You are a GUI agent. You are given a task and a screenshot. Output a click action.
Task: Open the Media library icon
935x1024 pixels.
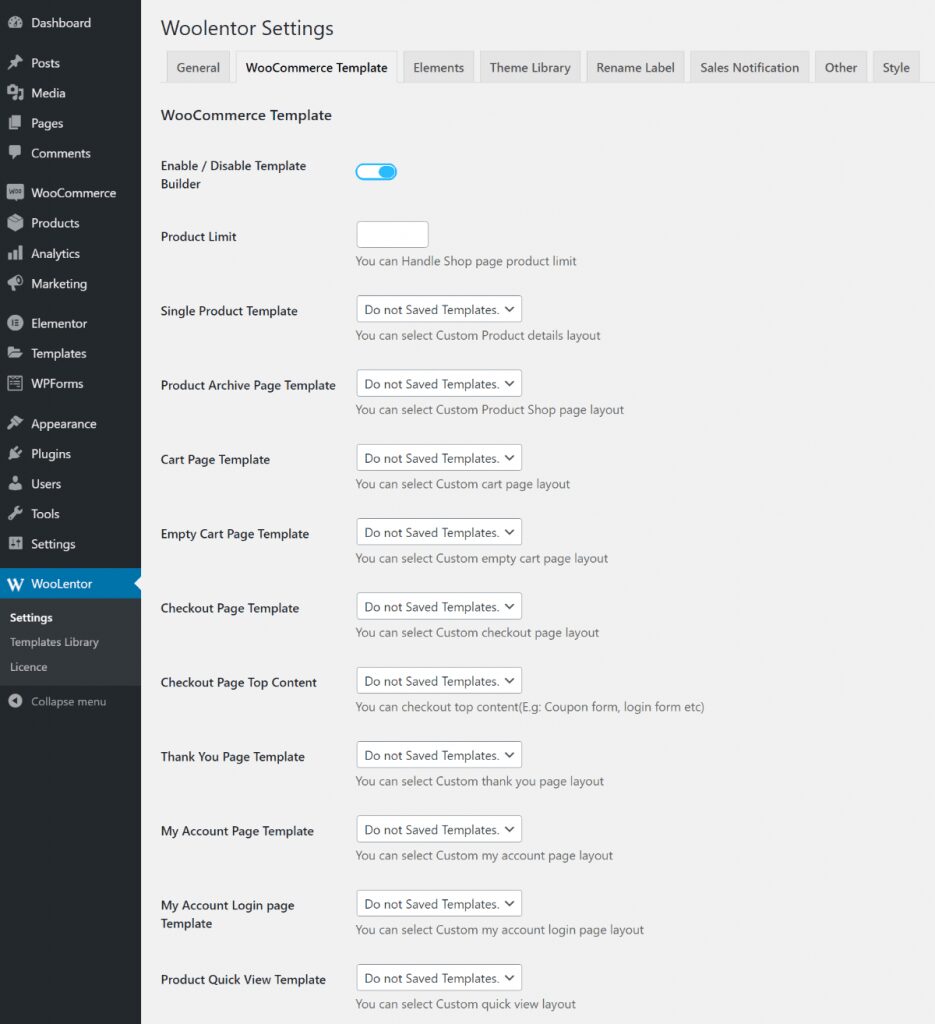17,93
